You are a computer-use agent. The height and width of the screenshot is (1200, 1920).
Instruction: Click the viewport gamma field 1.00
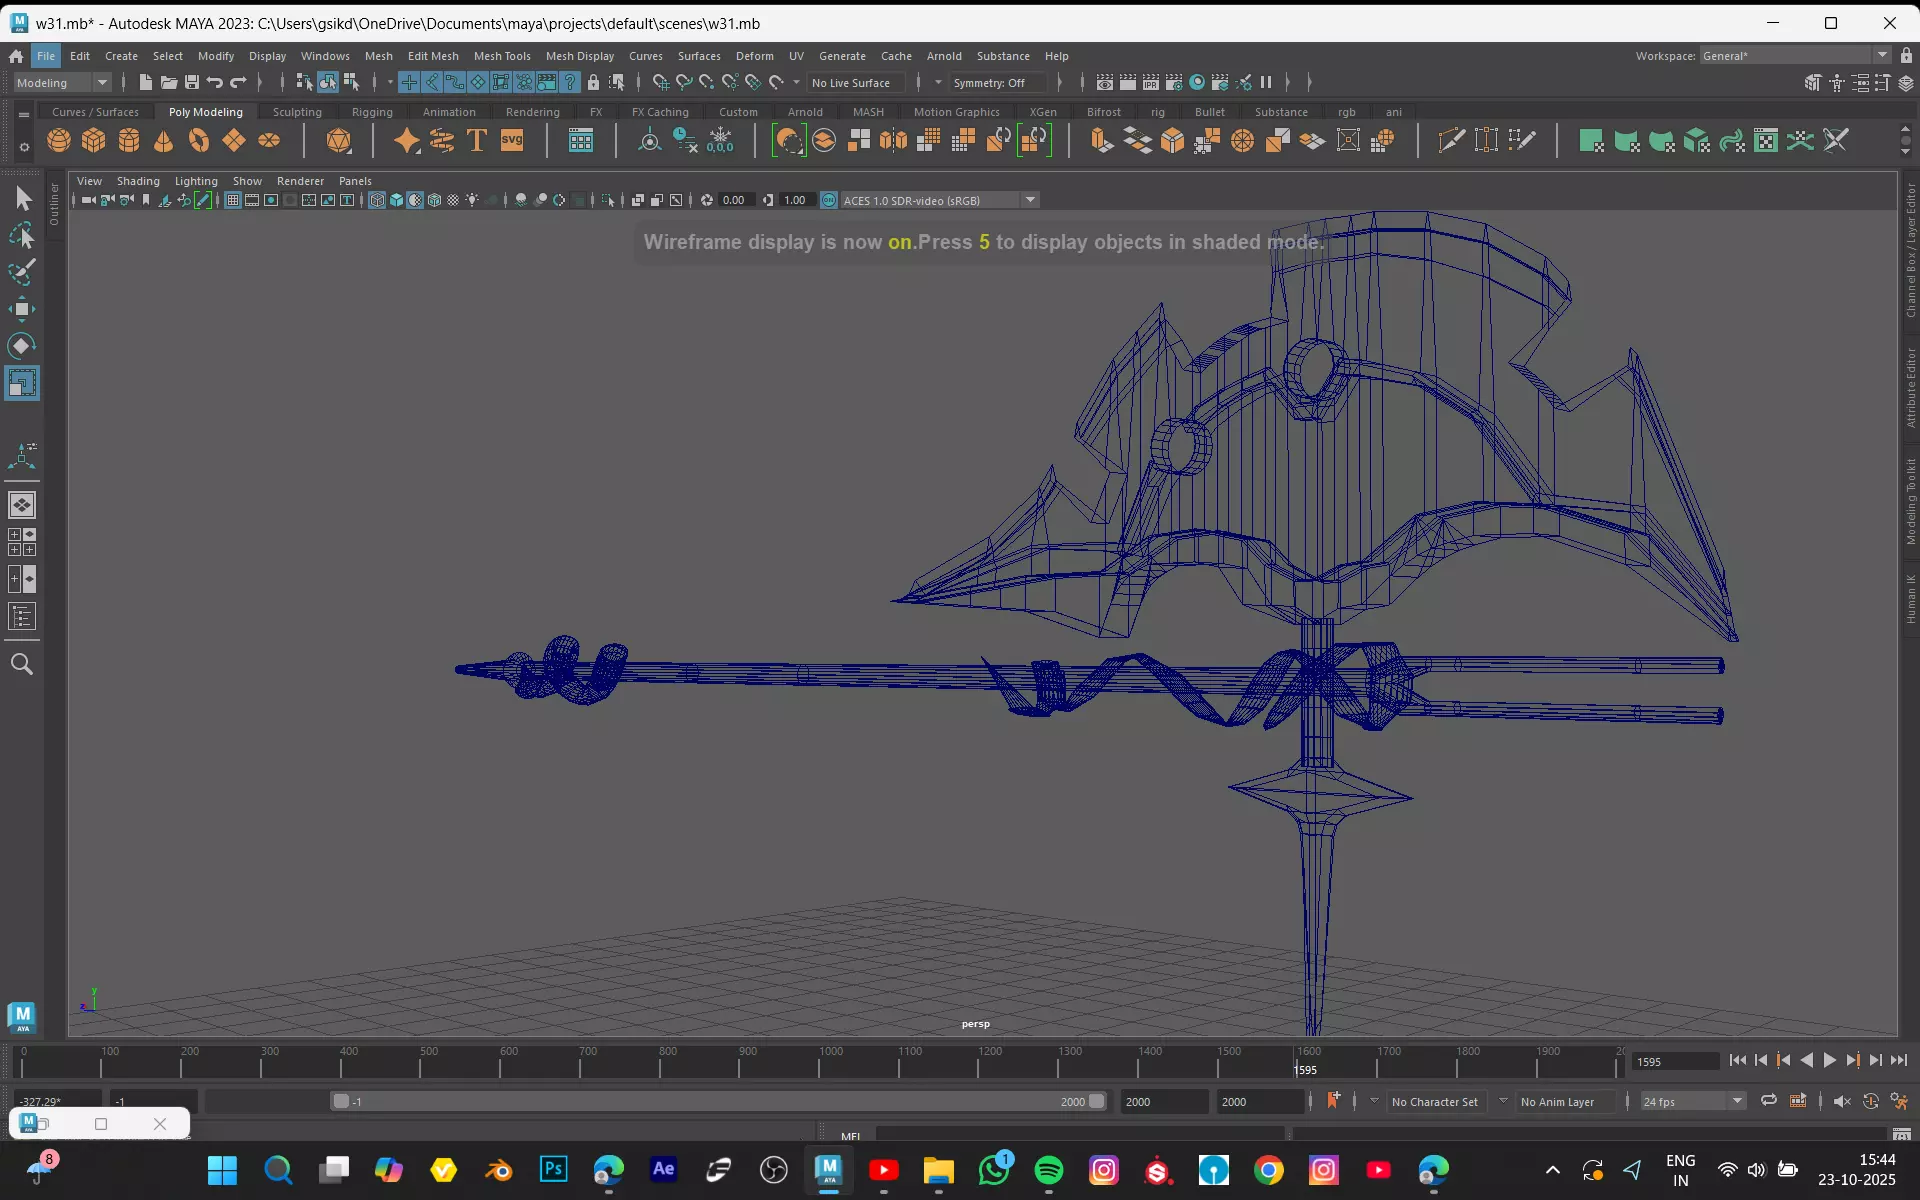796,200
